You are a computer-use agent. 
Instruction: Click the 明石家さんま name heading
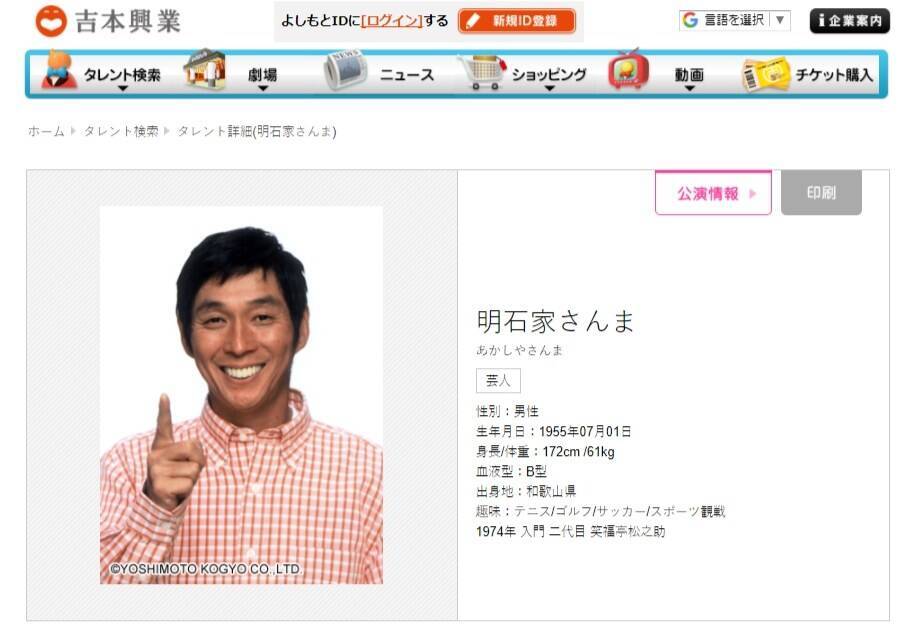pos(555,321)
